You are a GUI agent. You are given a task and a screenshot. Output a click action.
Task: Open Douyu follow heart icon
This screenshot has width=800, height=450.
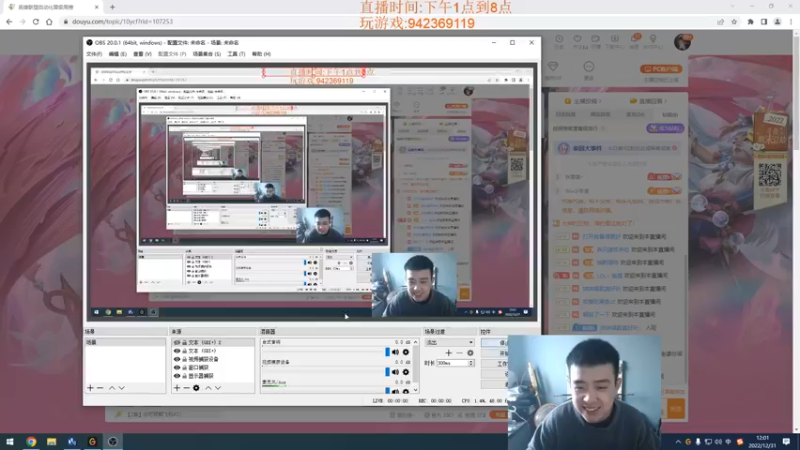(x=578, y=41)
